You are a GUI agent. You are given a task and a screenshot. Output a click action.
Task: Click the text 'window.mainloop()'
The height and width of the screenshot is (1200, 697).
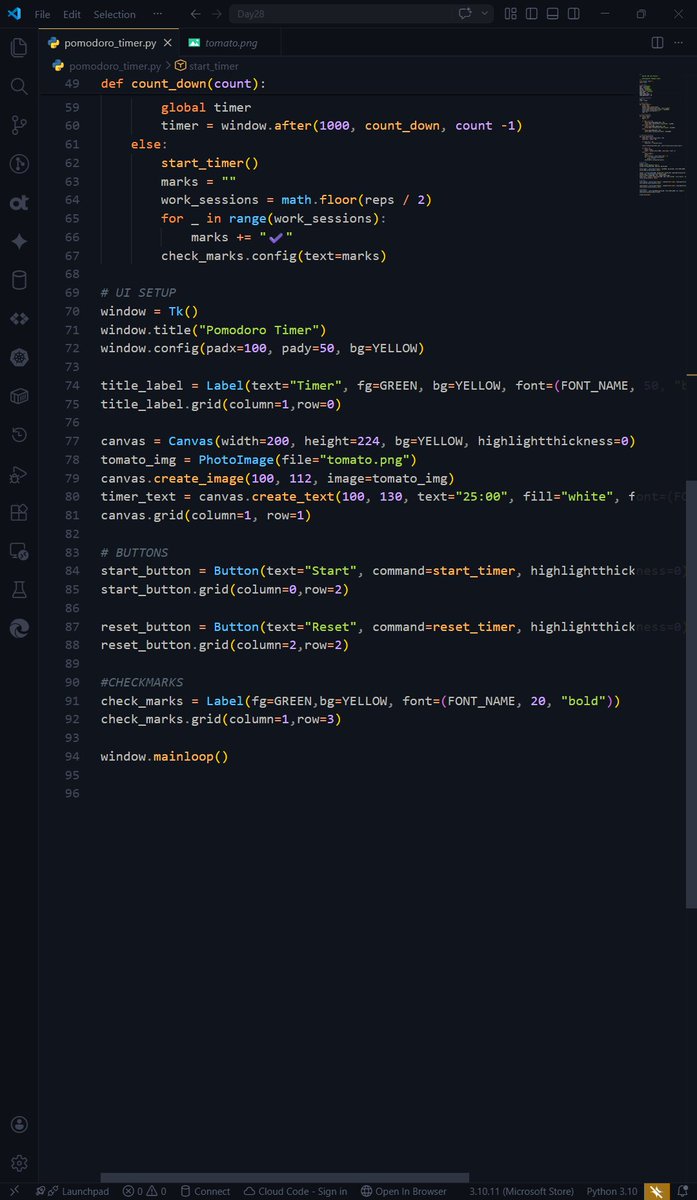pyautogui.click(x=165, y=756)
